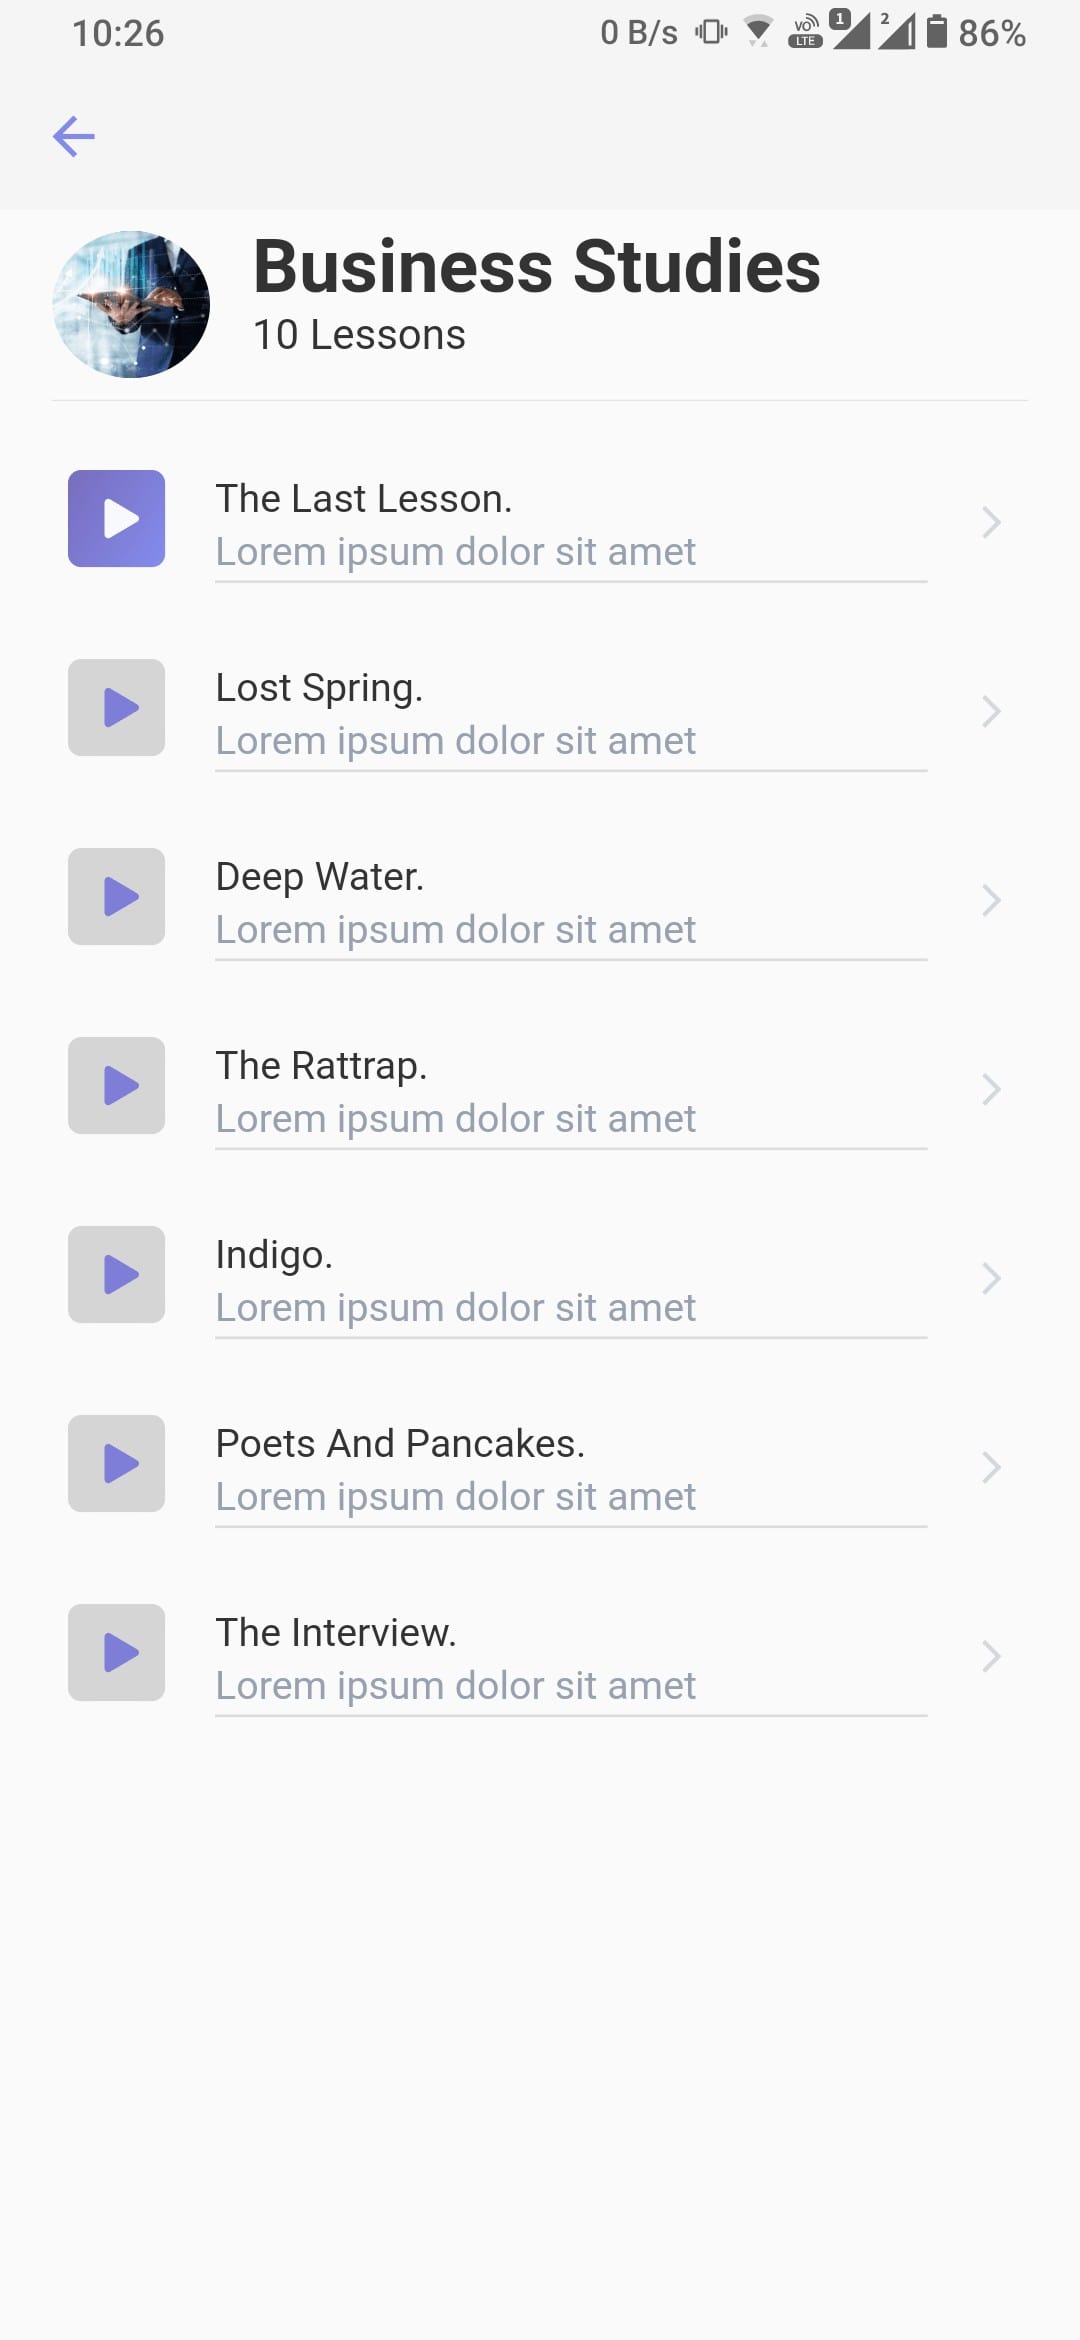Select The Interview lesson title

(336, 1633)
